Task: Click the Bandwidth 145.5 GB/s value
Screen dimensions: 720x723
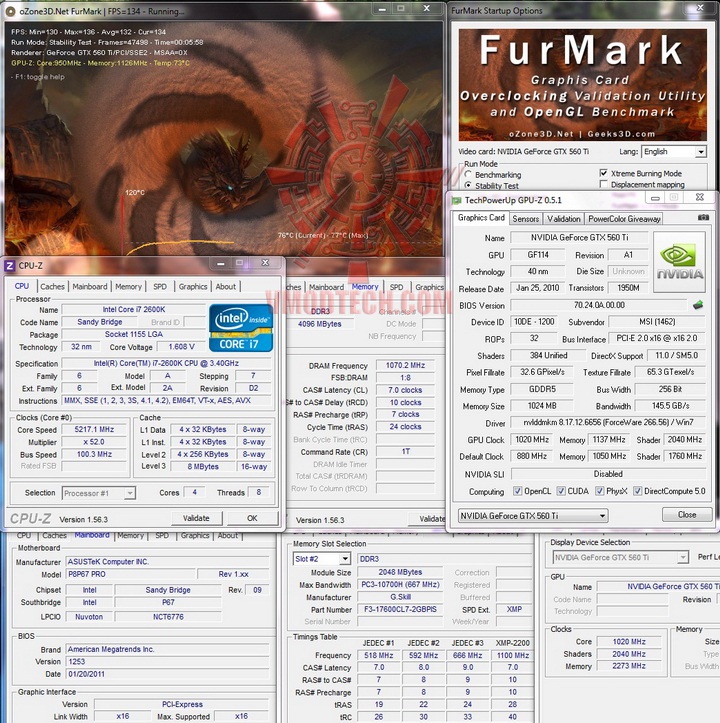Action: click(670, 405)
